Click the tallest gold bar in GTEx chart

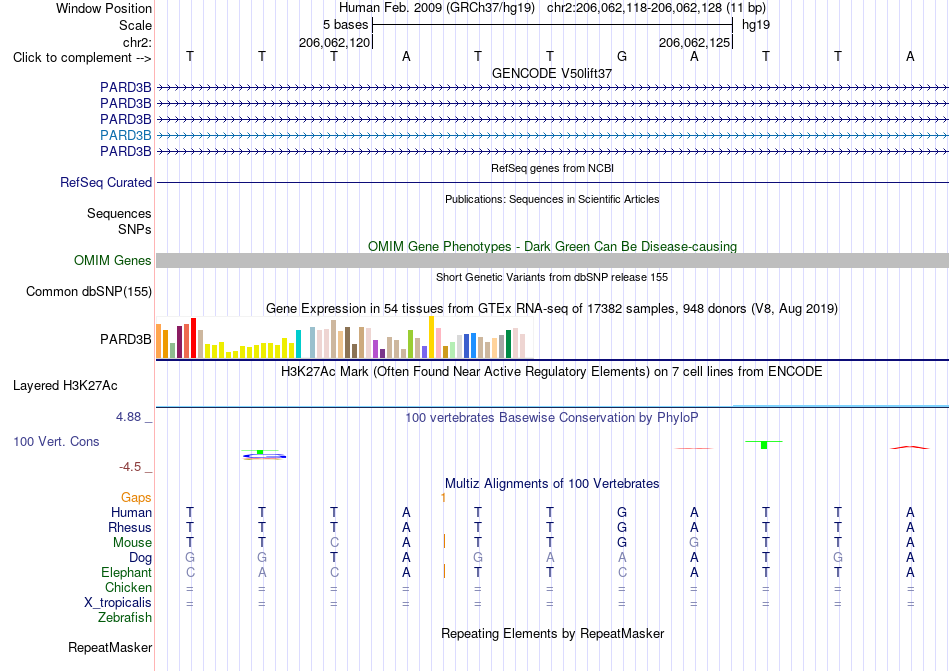click(431, 337)
